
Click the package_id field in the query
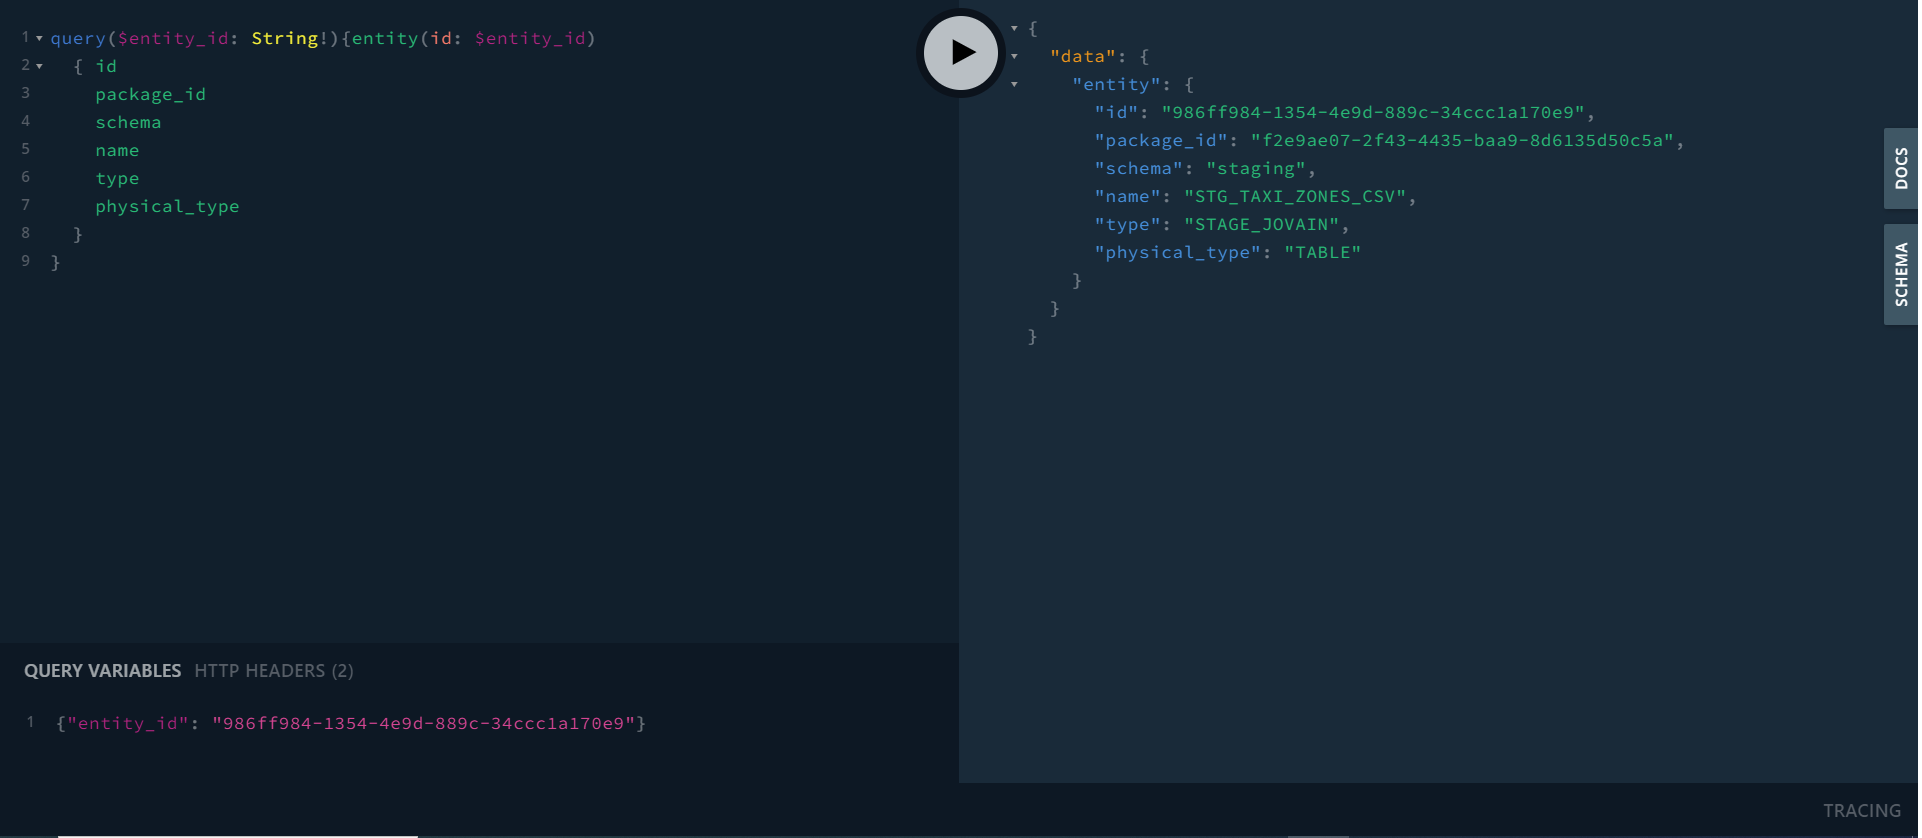(x=150, y=94)
